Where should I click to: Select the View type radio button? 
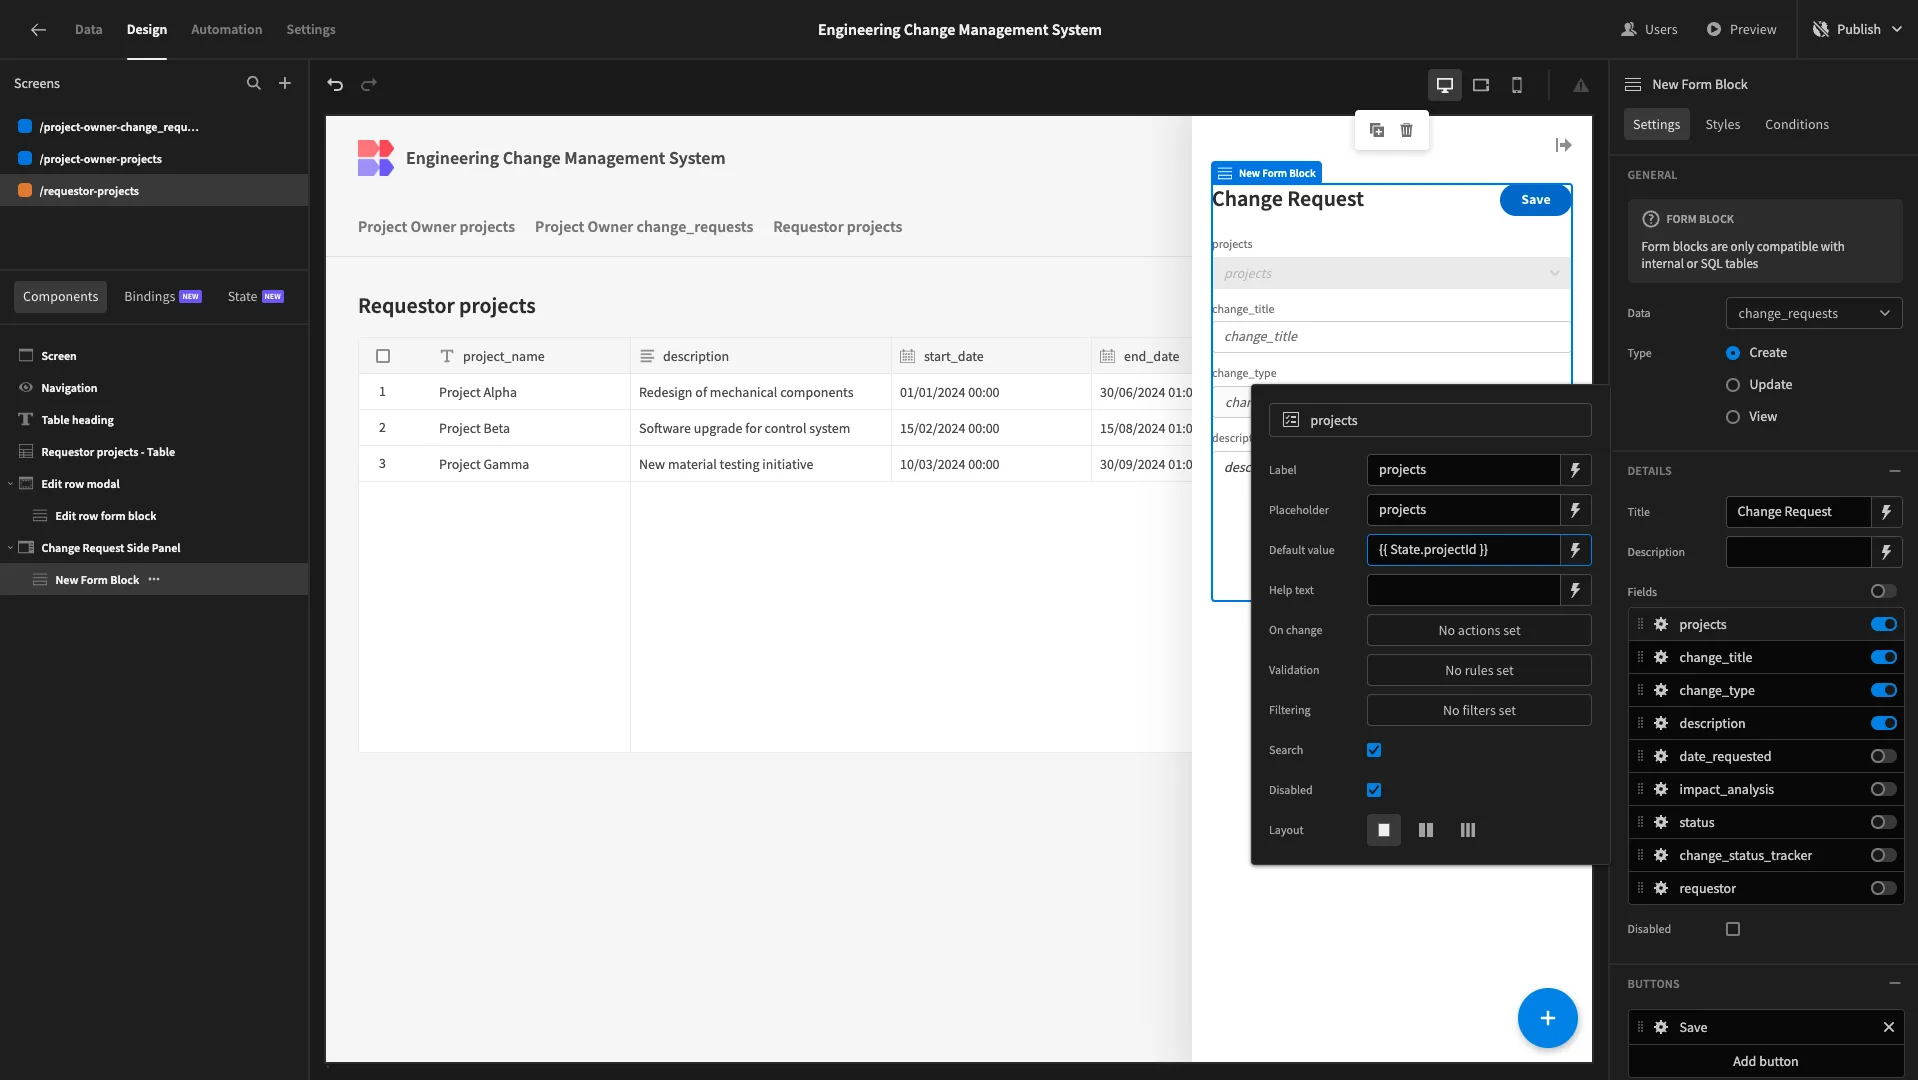click(x=1733, y=417)
